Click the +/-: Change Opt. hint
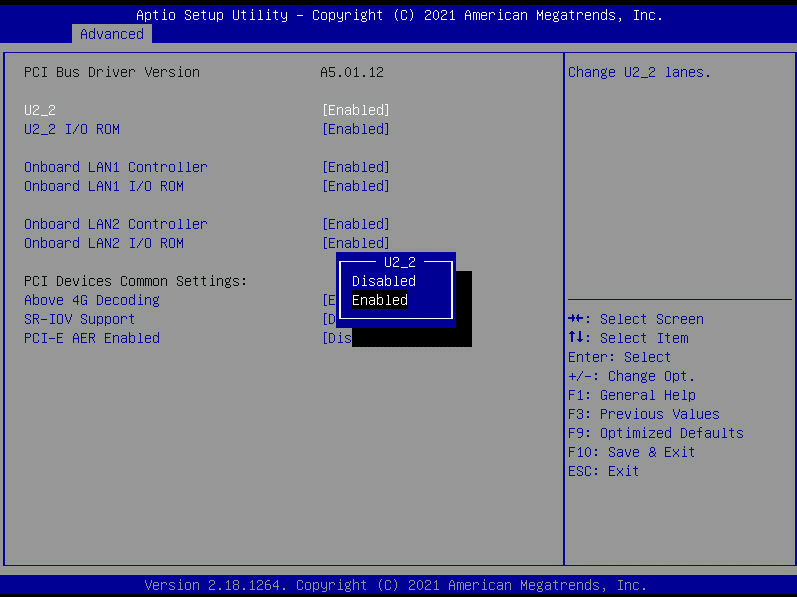The height and width of the screenshot is (597, 797). 631,376
